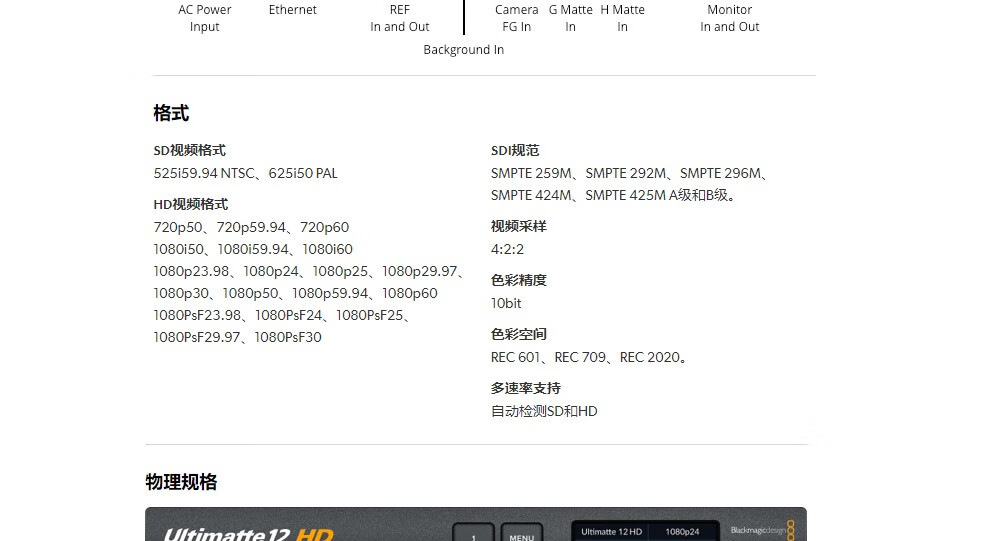
Task: Click the REC 601、REC 709、REC 2020 line
Action: pos(589,357)
